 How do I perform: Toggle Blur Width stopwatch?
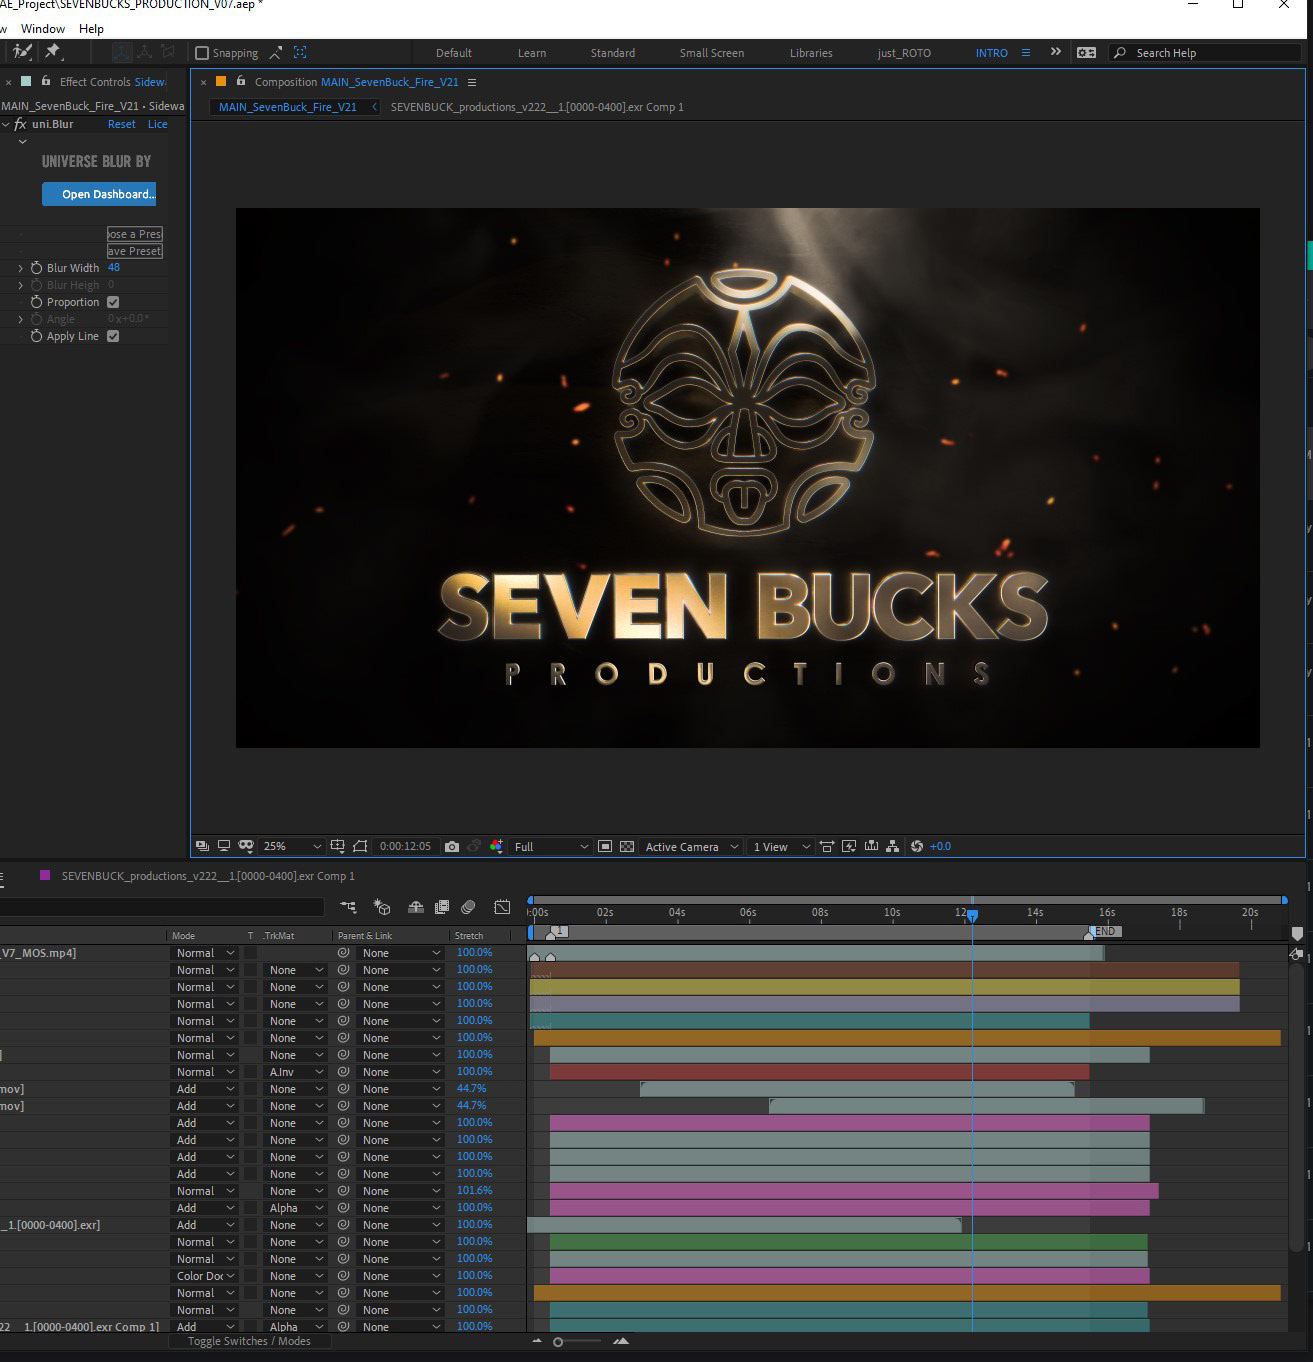(37, 268)
